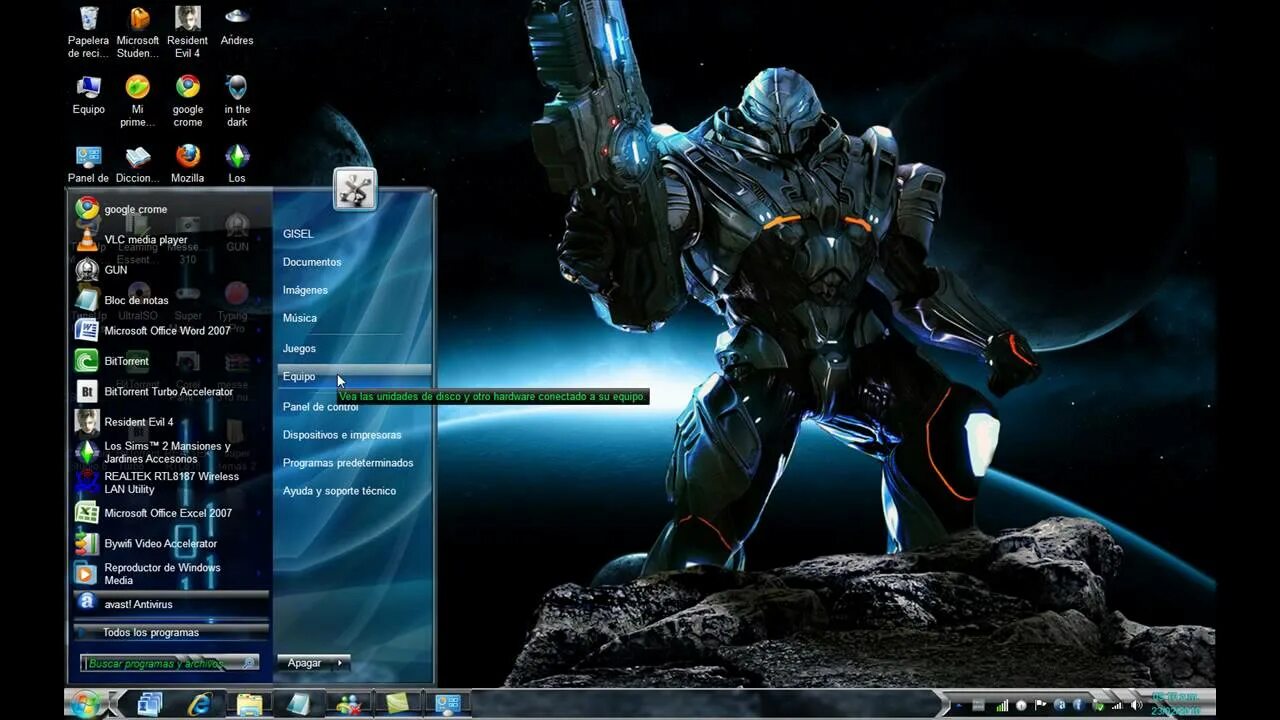Launch VLC media player from Start menu
This screenshot has width=1280, height=720.
click(171, 239)
